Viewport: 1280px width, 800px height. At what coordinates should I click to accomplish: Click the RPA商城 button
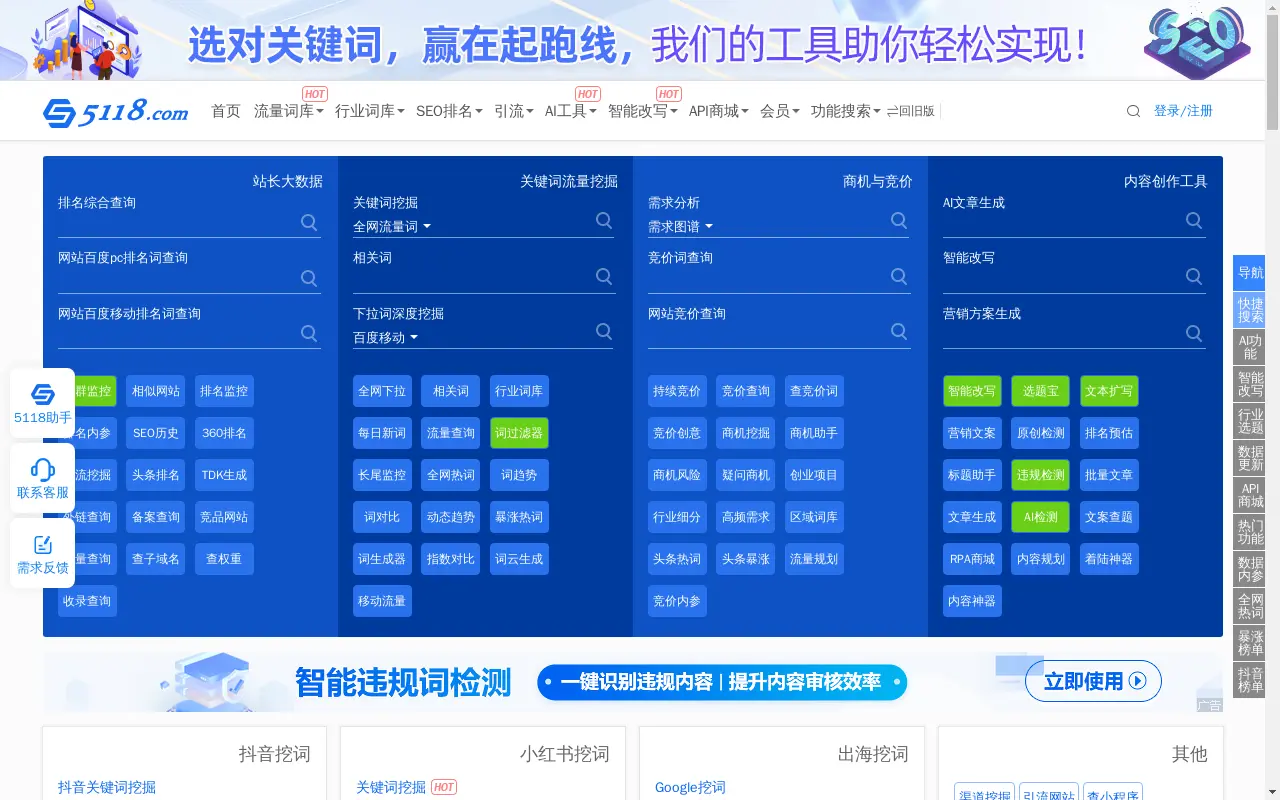(972, 559)
